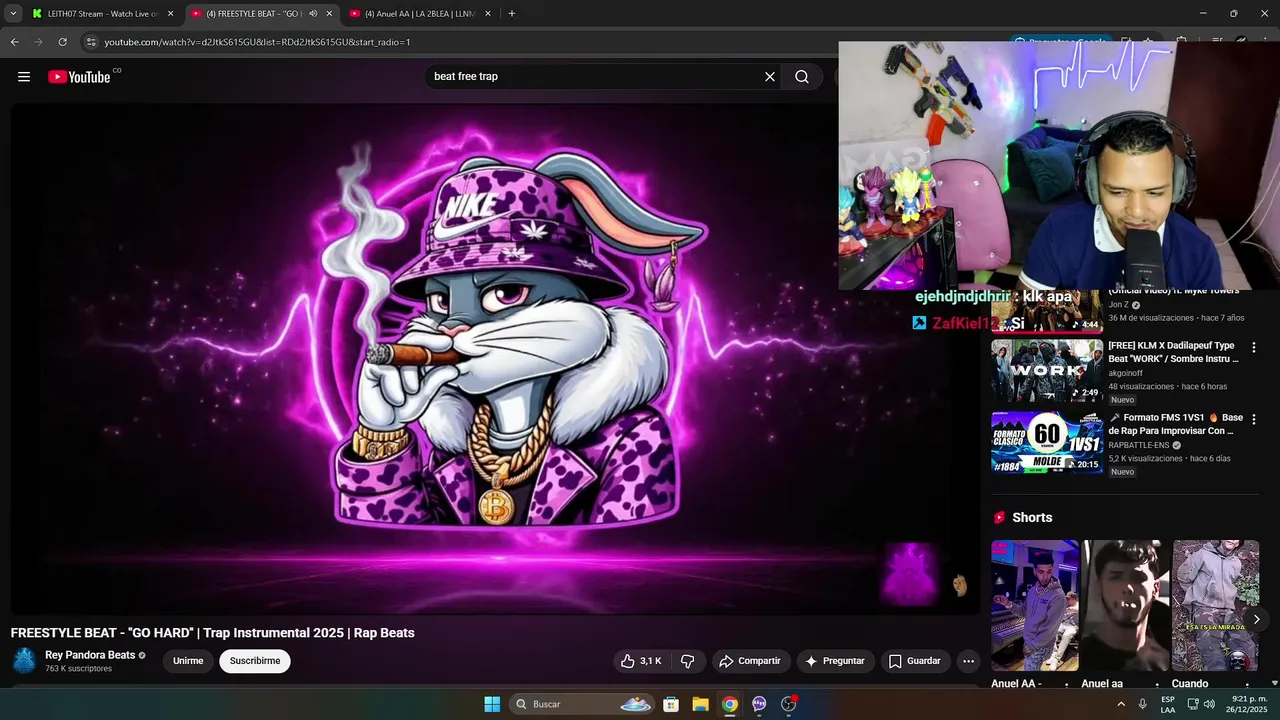Clear the search box text

coord(770,77)
